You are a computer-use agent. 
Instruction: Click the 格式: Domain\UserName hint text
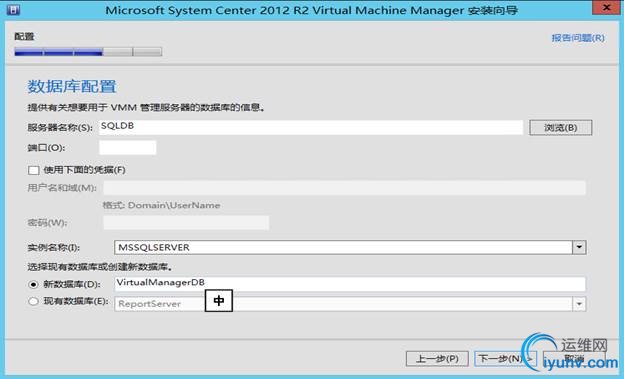[162, 205]
